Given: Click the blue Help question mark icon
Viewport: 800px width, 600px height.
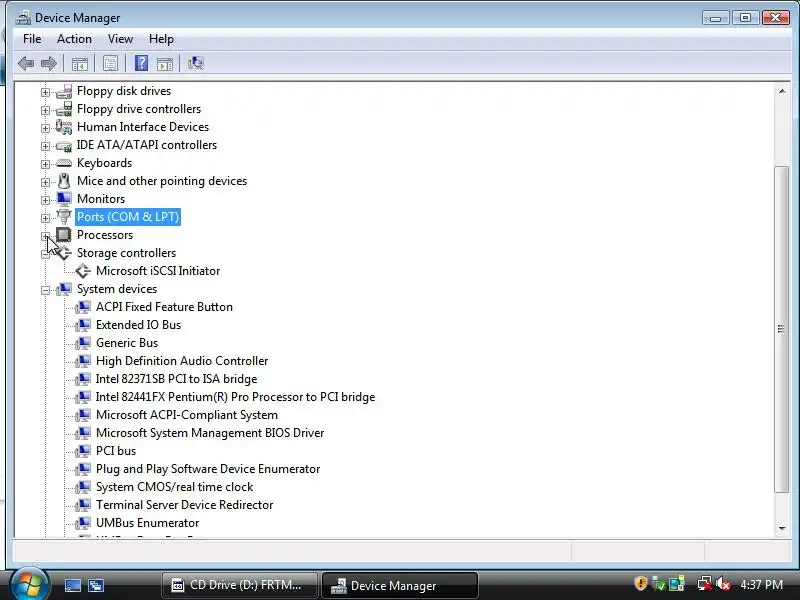Looking at the screenshot, I should pos(141,63).
